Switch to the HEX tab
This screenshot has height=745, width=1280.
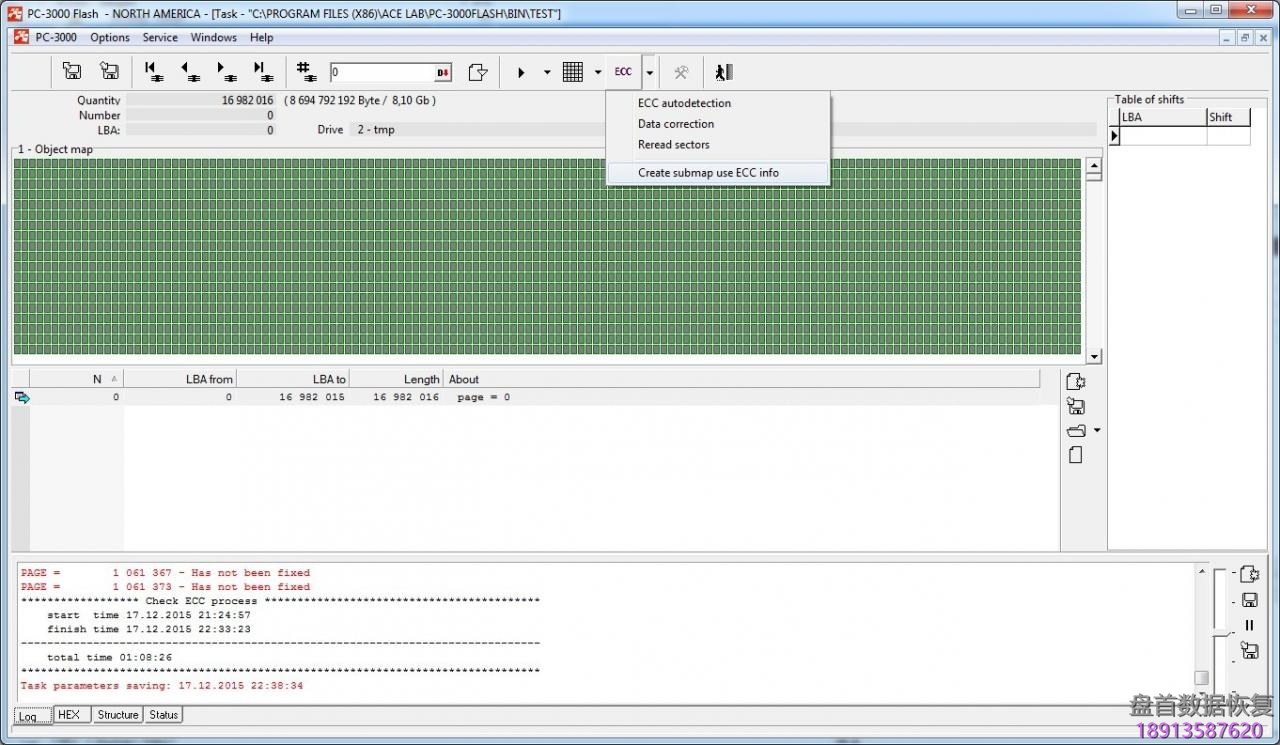coord(68,715)
